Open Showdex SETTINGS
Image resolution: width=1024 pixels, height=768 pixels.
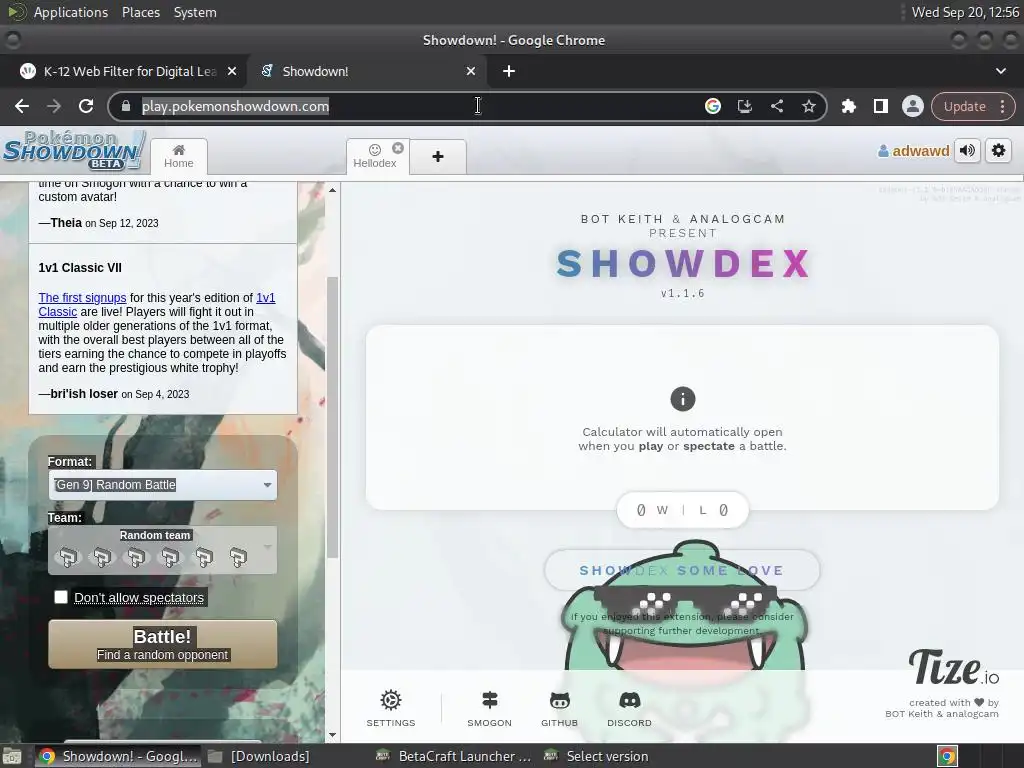(391, 709)
